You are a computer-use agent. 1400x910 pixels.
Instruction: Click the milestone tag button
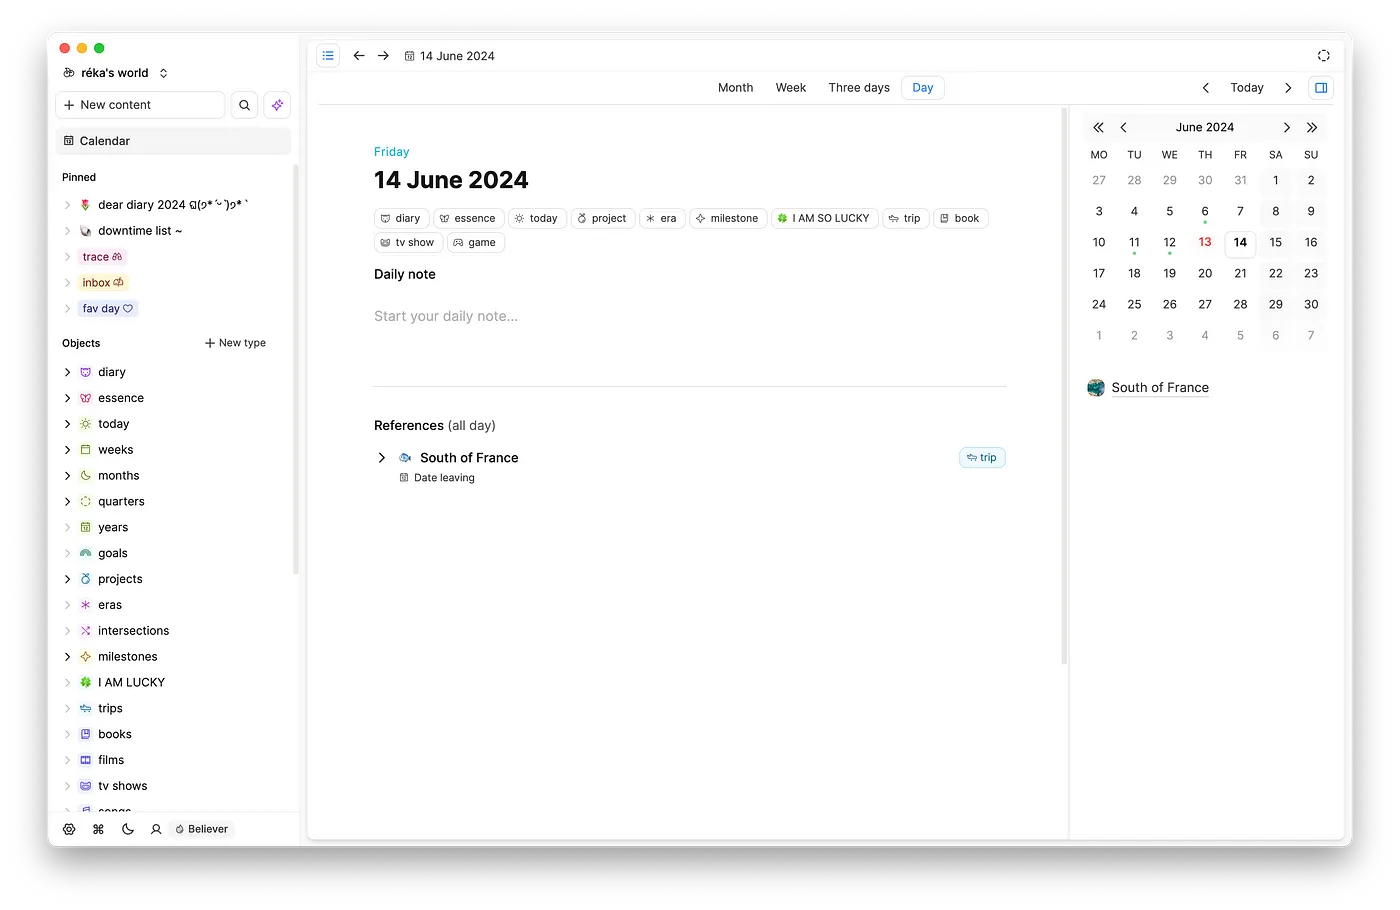point(728,218)
